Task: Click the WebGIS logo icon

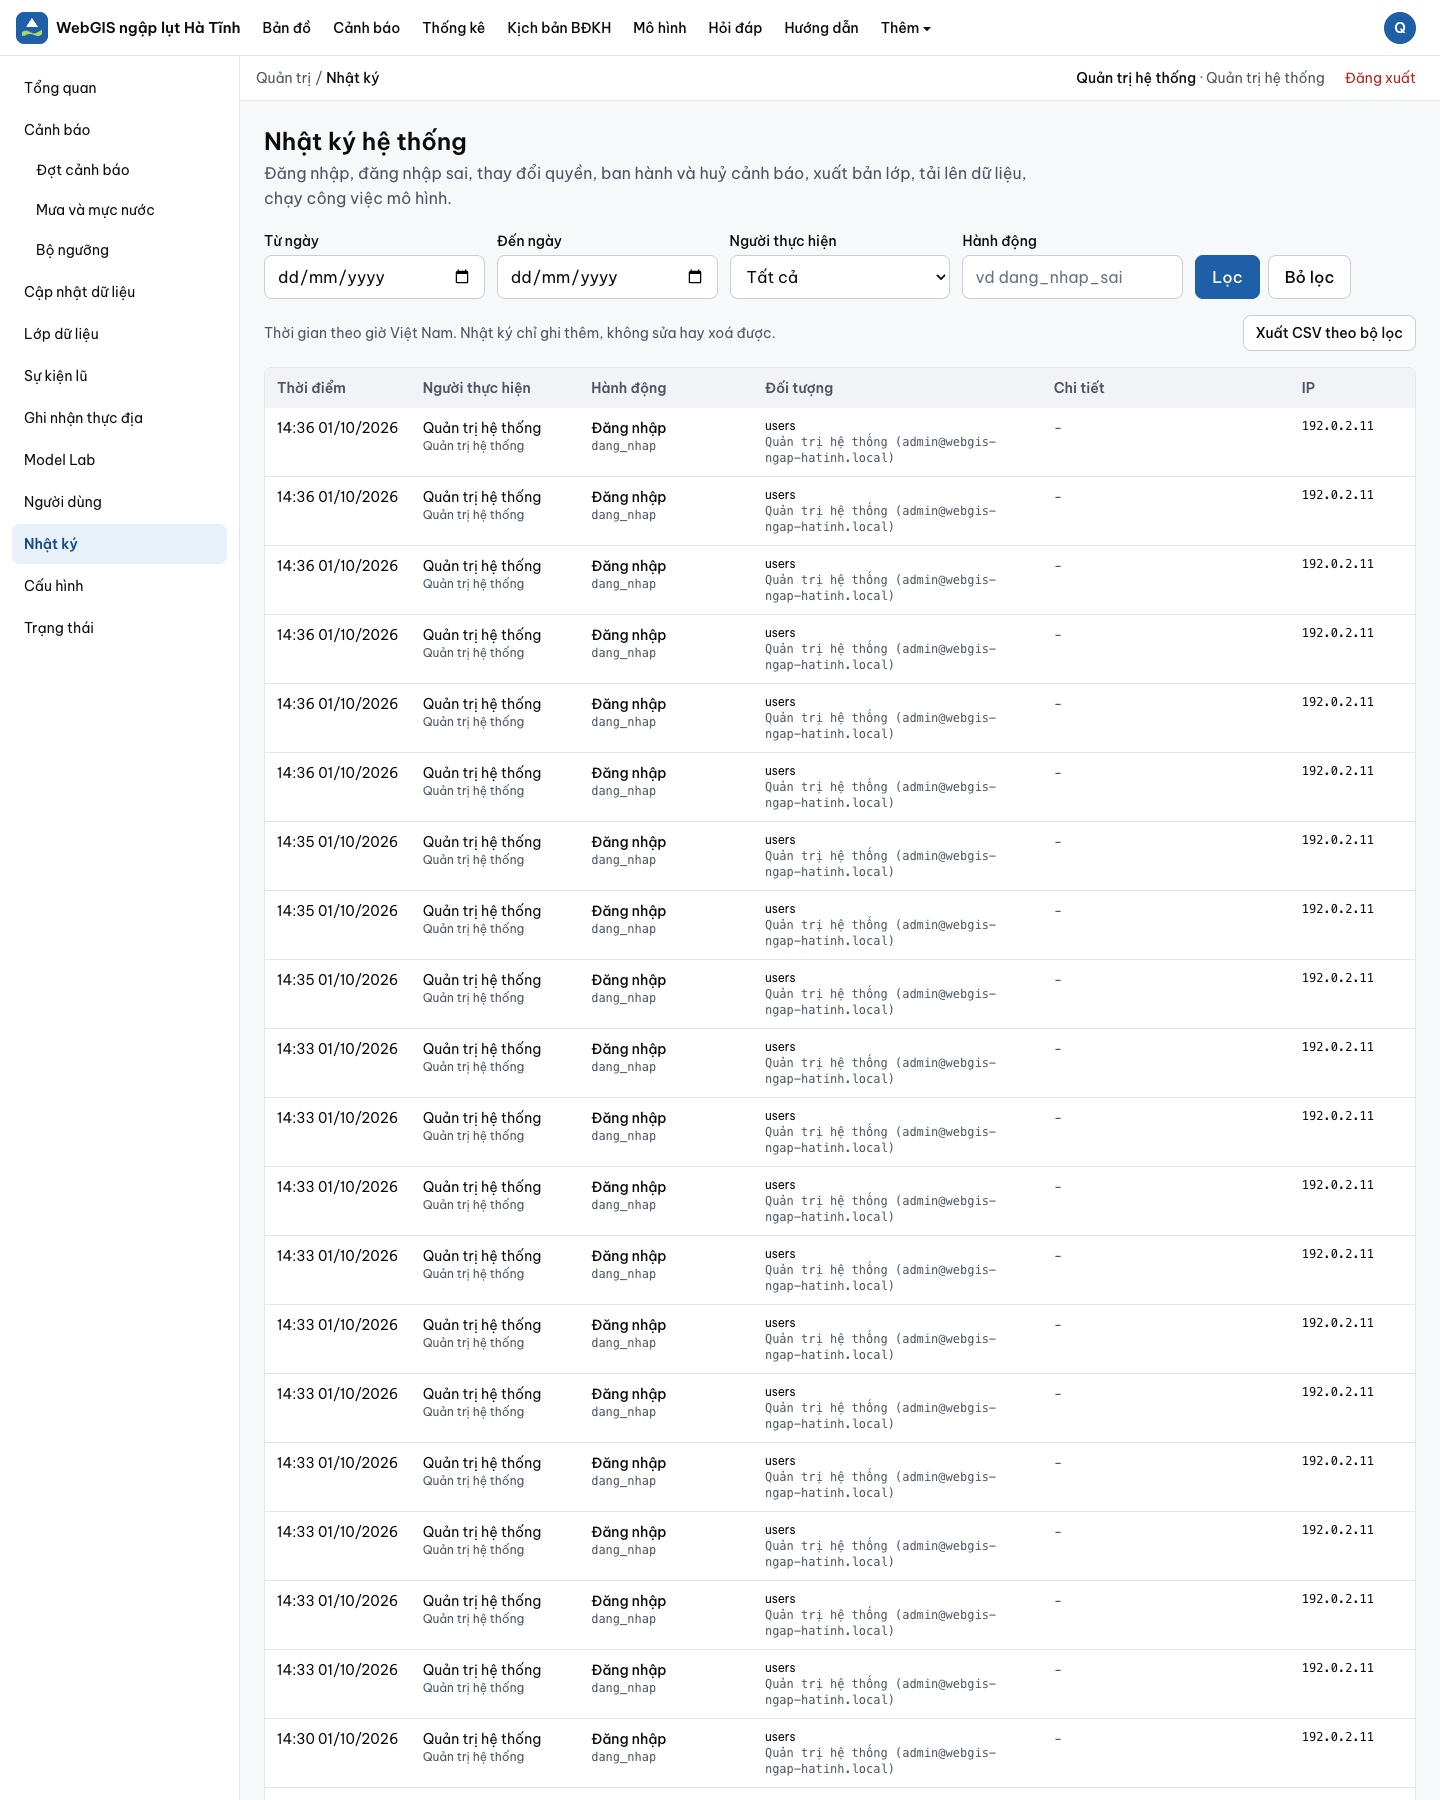Action: pyautogui.click(x=32, y=28)
